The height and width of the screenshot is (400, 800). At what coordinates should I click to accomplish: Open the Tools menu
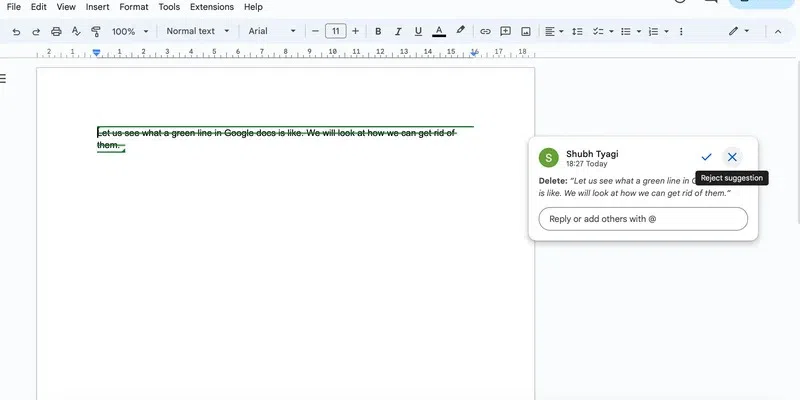pyautogui.click(x=169, y=7)
